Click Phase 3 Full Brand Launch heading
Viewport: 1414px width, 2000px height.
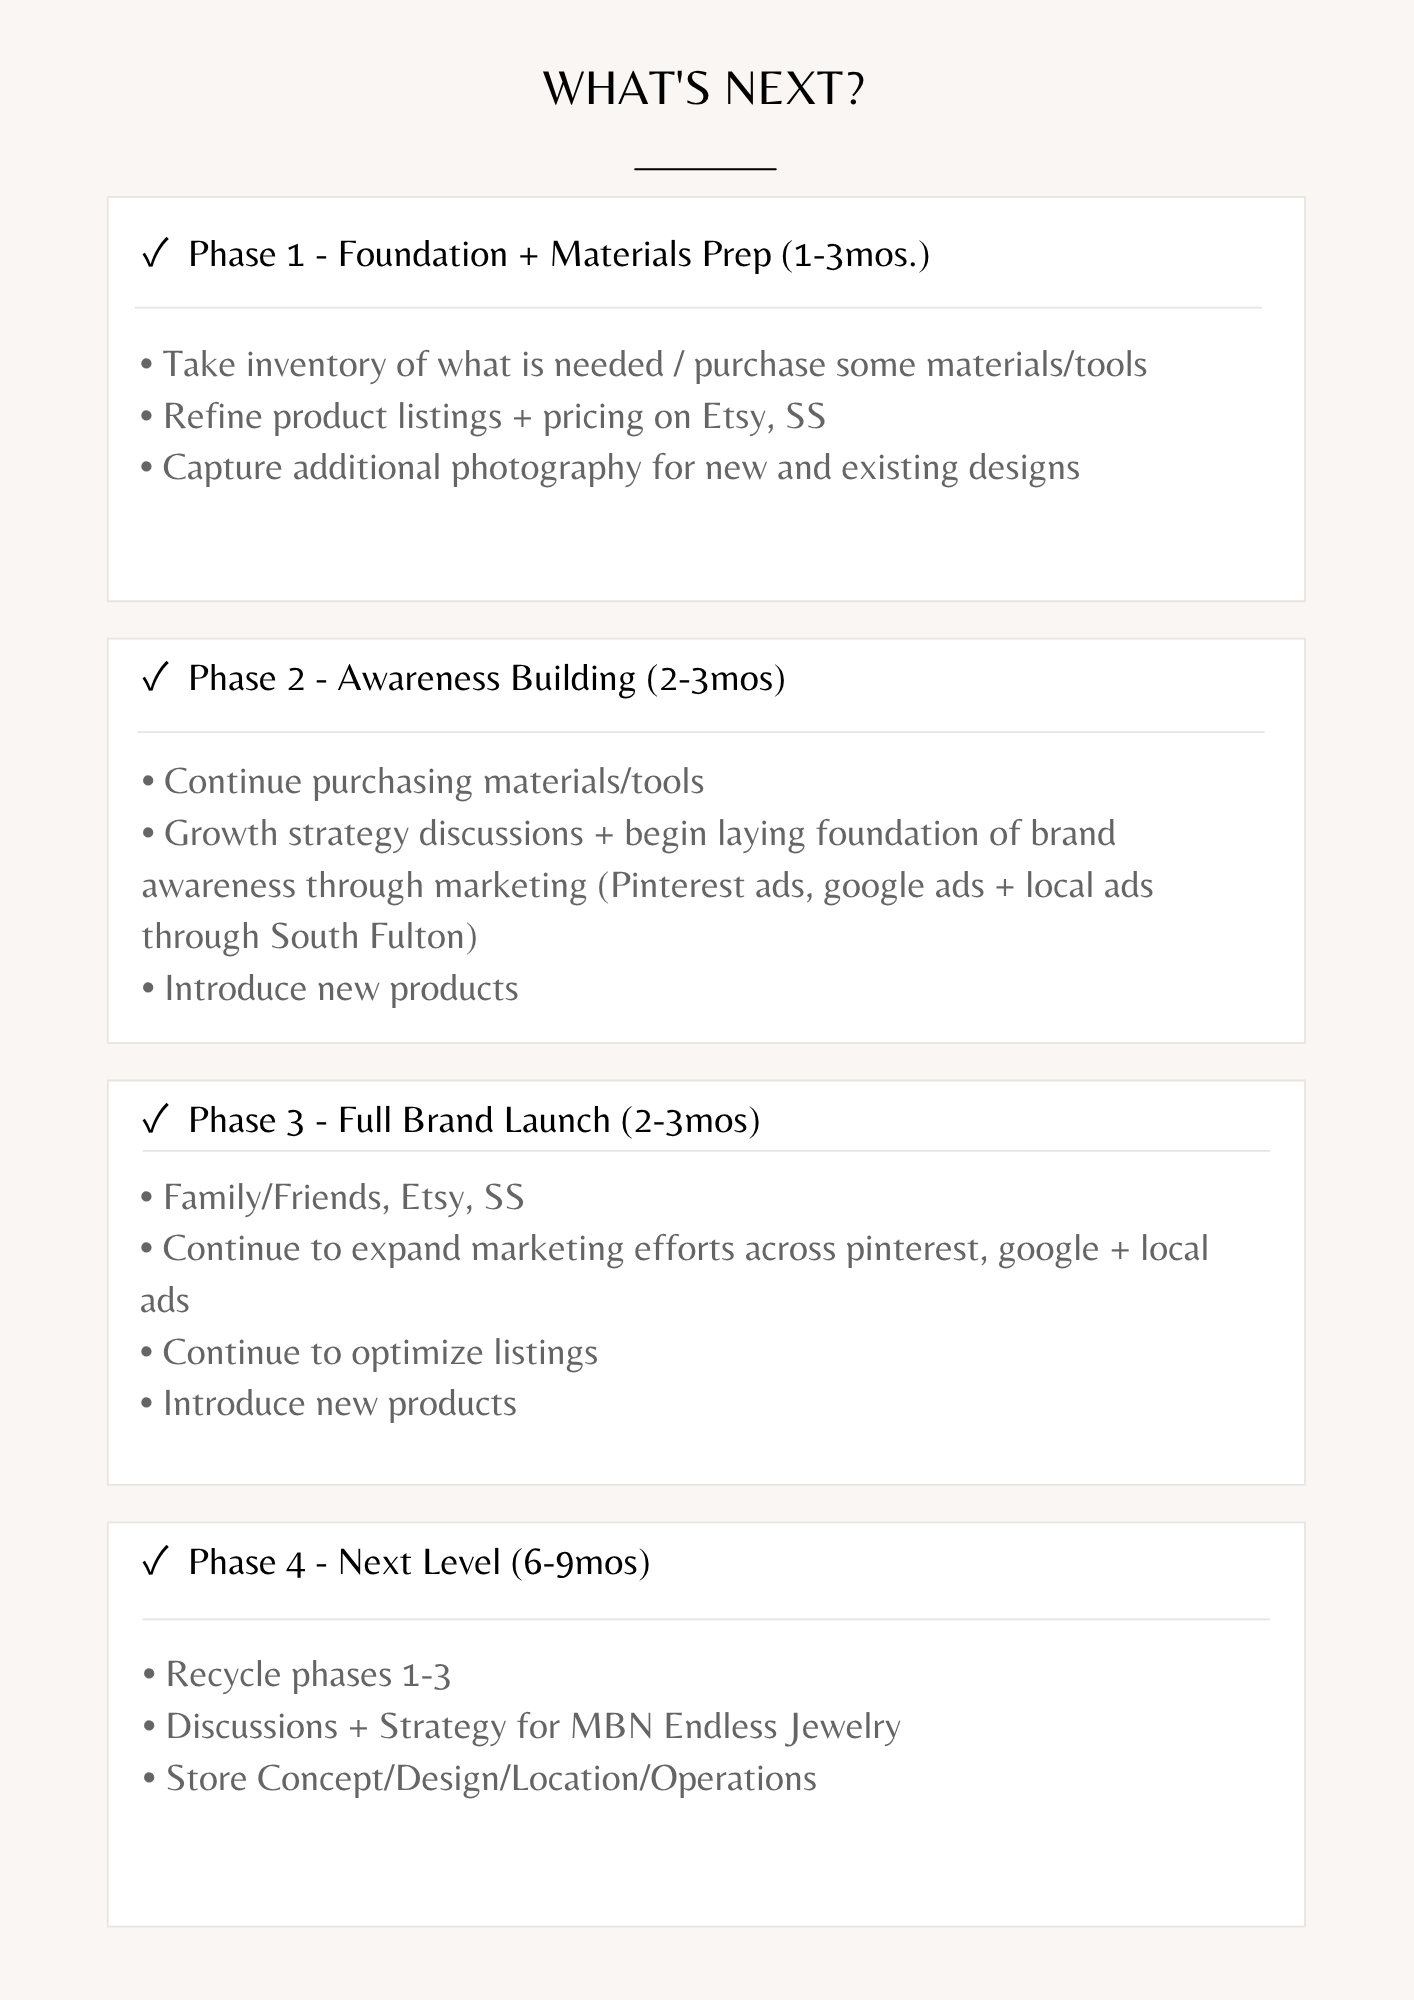pos(474,1121)
